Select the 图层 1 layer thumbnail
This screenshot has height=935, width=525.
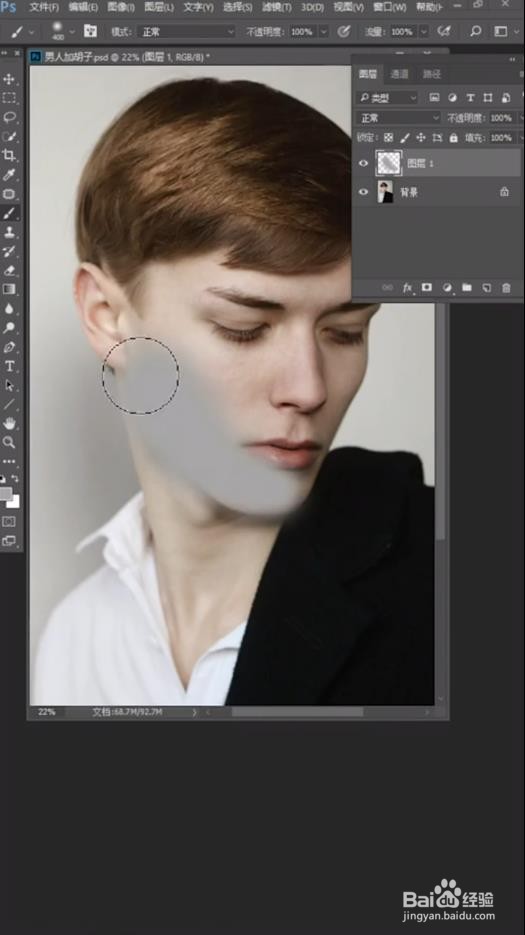[x=388, y=163]
